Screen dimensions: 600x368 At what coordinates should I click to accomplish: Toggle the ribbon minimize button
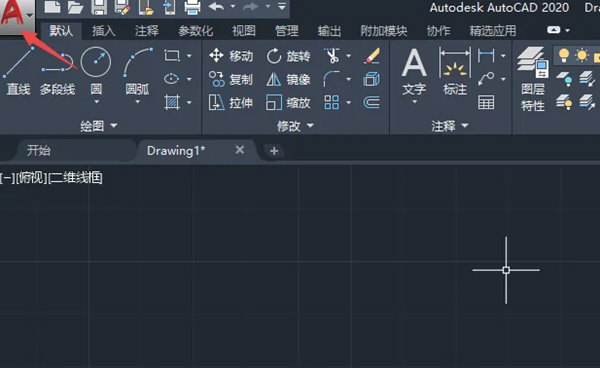554,30
